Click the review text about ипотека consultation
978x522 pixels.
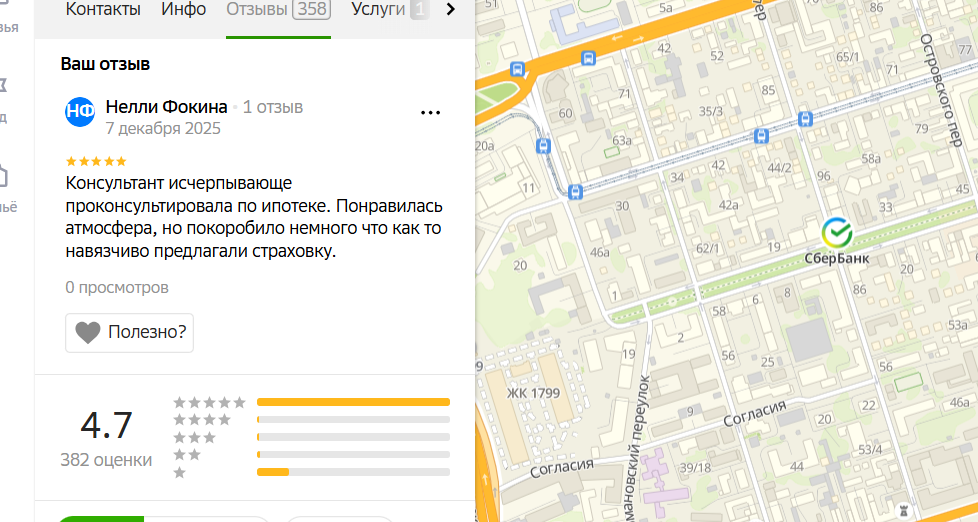point(254,217)
